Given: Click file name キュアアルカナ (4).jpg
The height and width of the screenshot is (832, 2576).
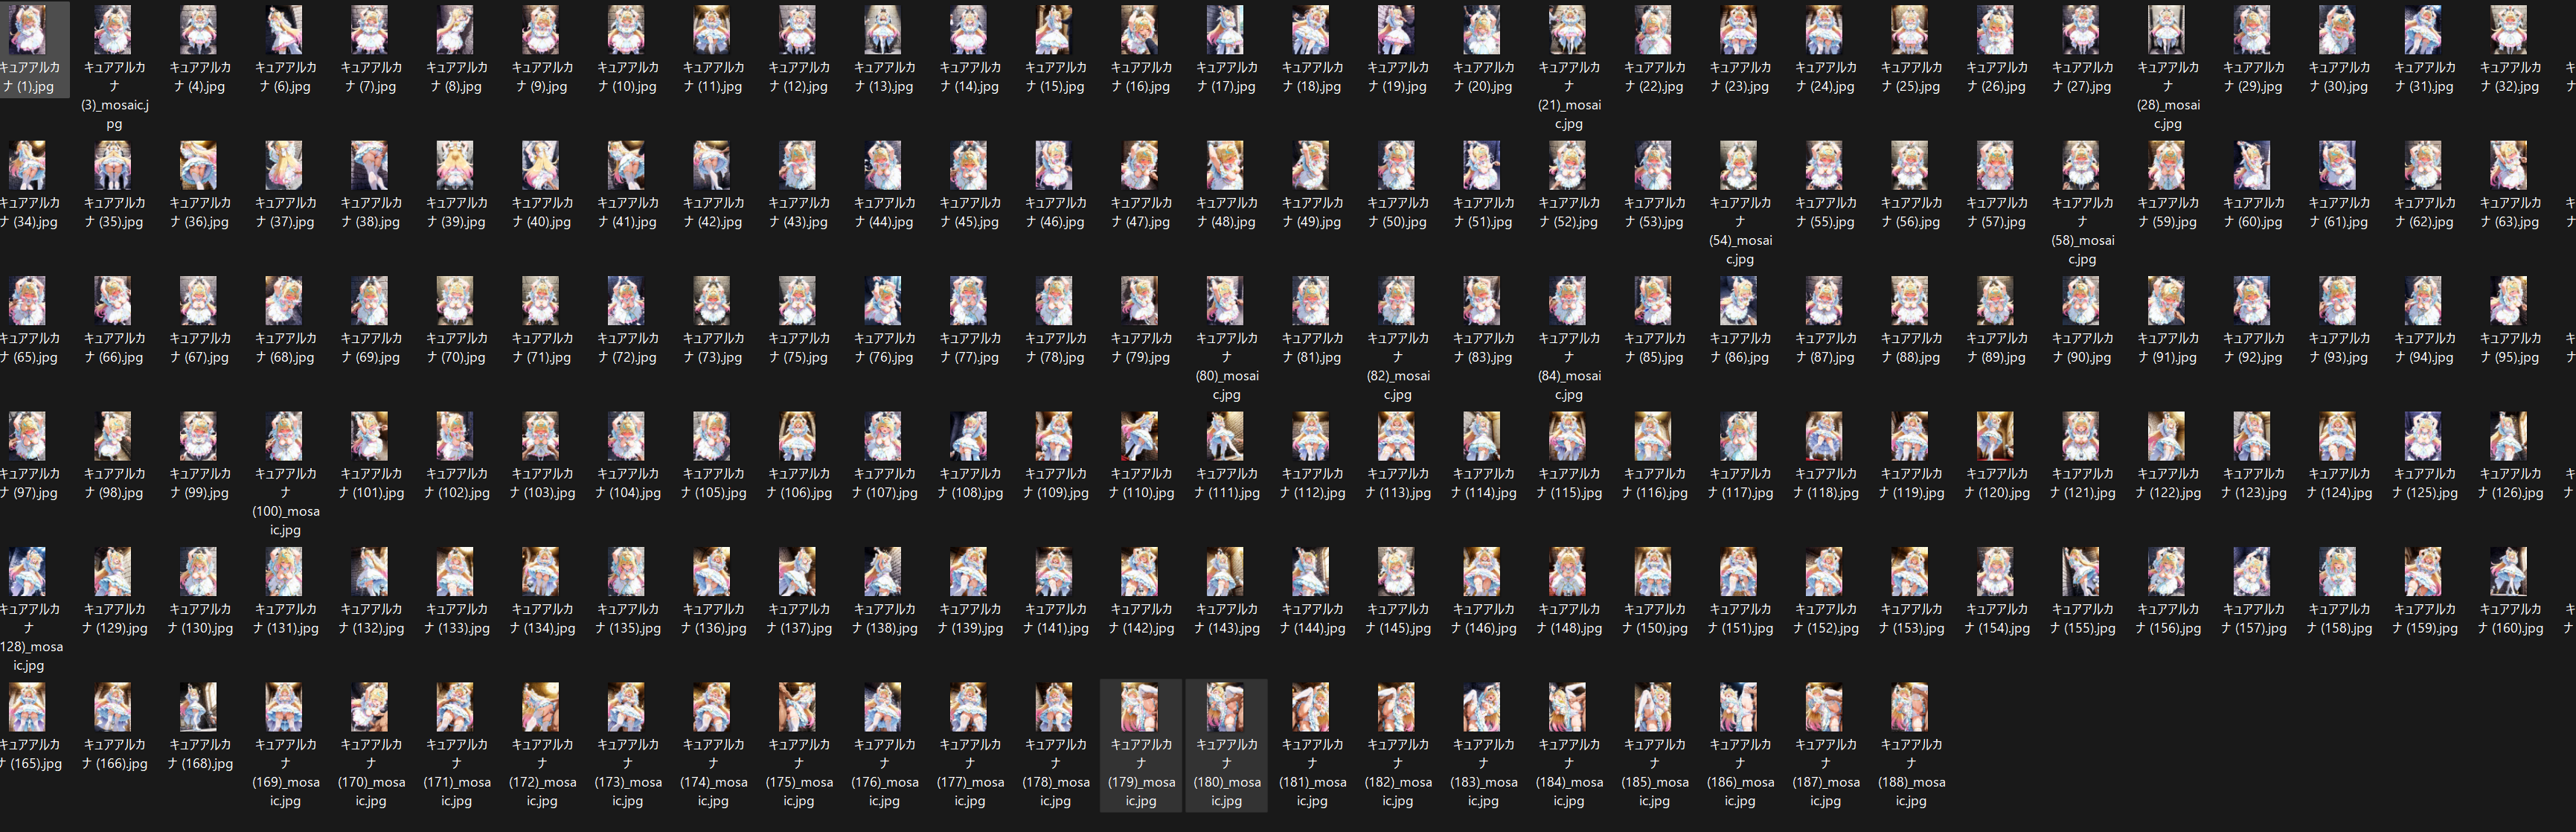Looking at the screenshot, I should tap(199, 77).
